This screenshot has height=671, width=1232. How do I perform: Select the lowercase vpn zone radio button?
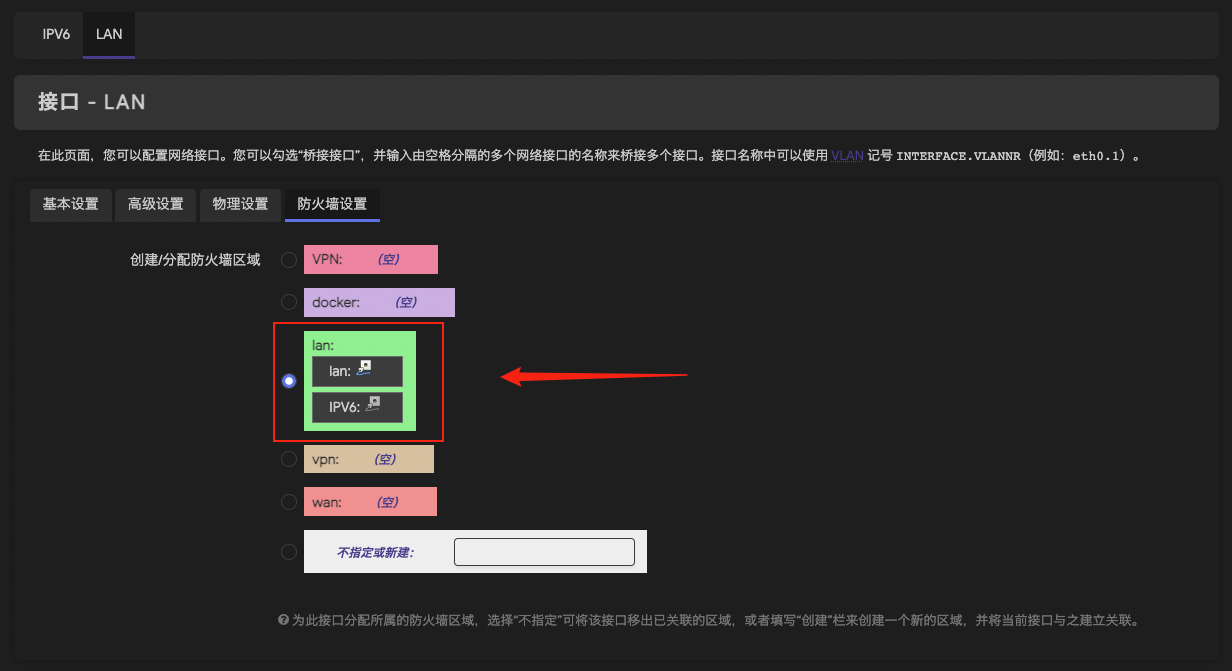(289, 459)
